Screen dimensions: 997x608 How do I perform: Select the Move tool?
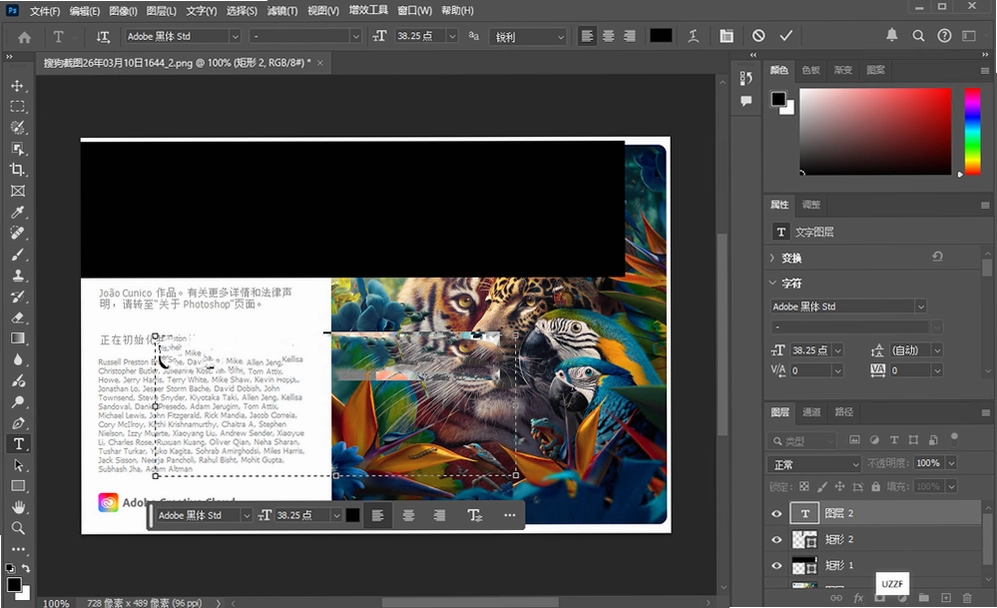pos(17,85)
